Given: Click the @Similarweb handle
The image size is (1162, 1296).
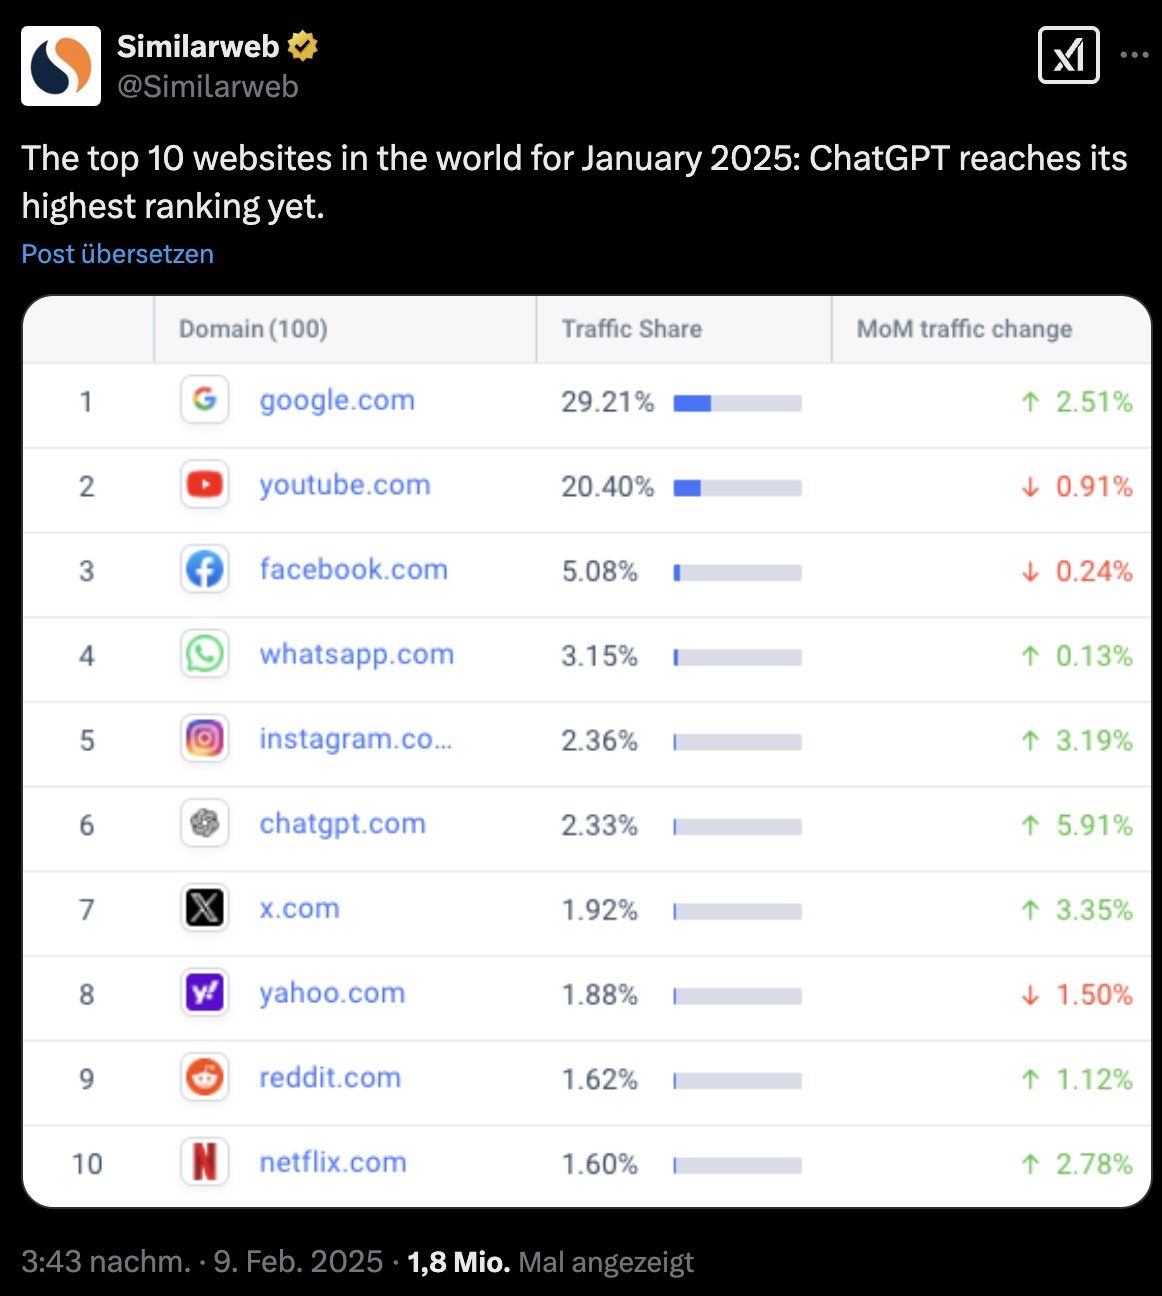Looking at the screenshot, I should tap(208, 87).
